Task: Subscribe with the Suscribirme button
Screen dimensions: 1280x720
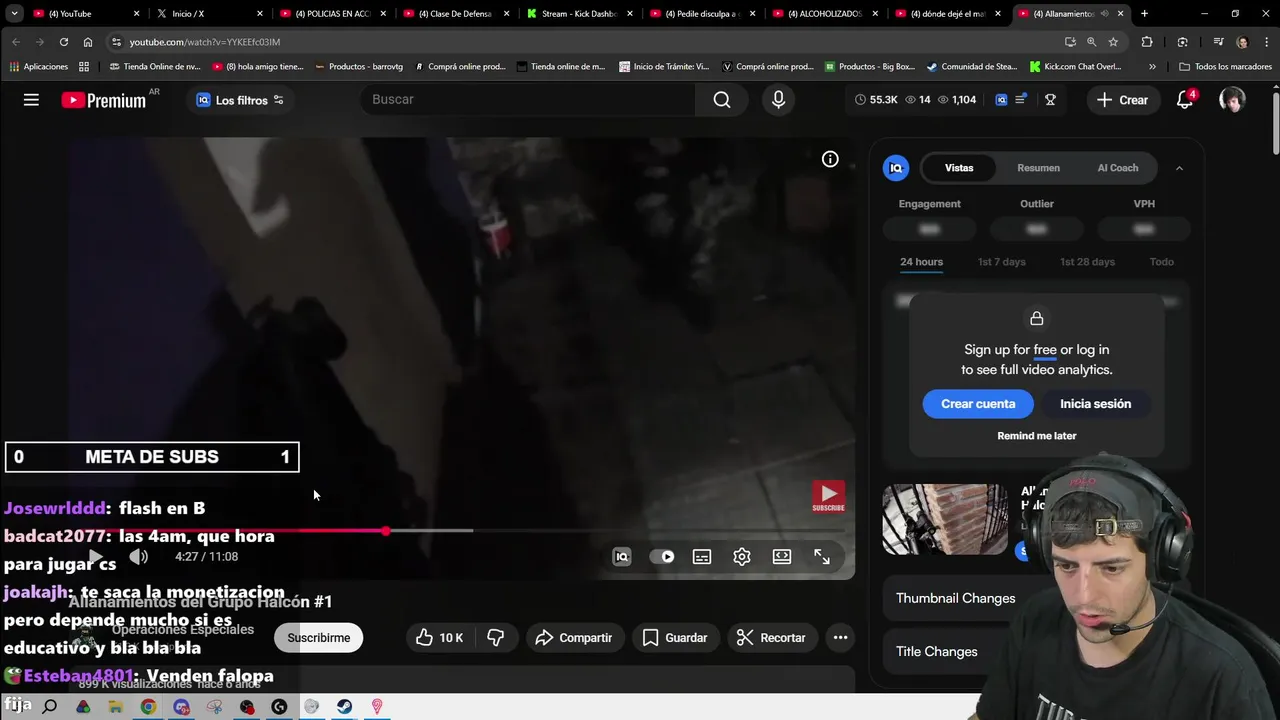Action: pyautogui.click(x=319, y=637)
